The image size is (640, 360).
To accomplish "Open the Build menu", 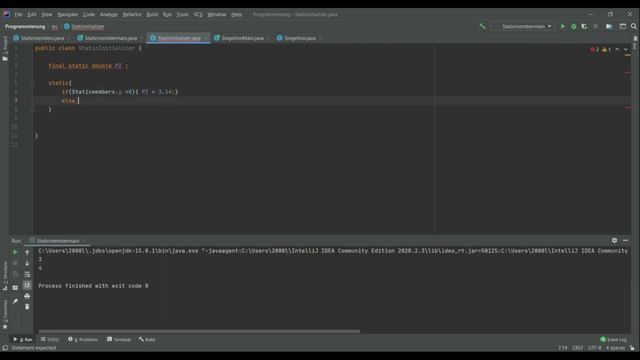I will coord(152,14).
